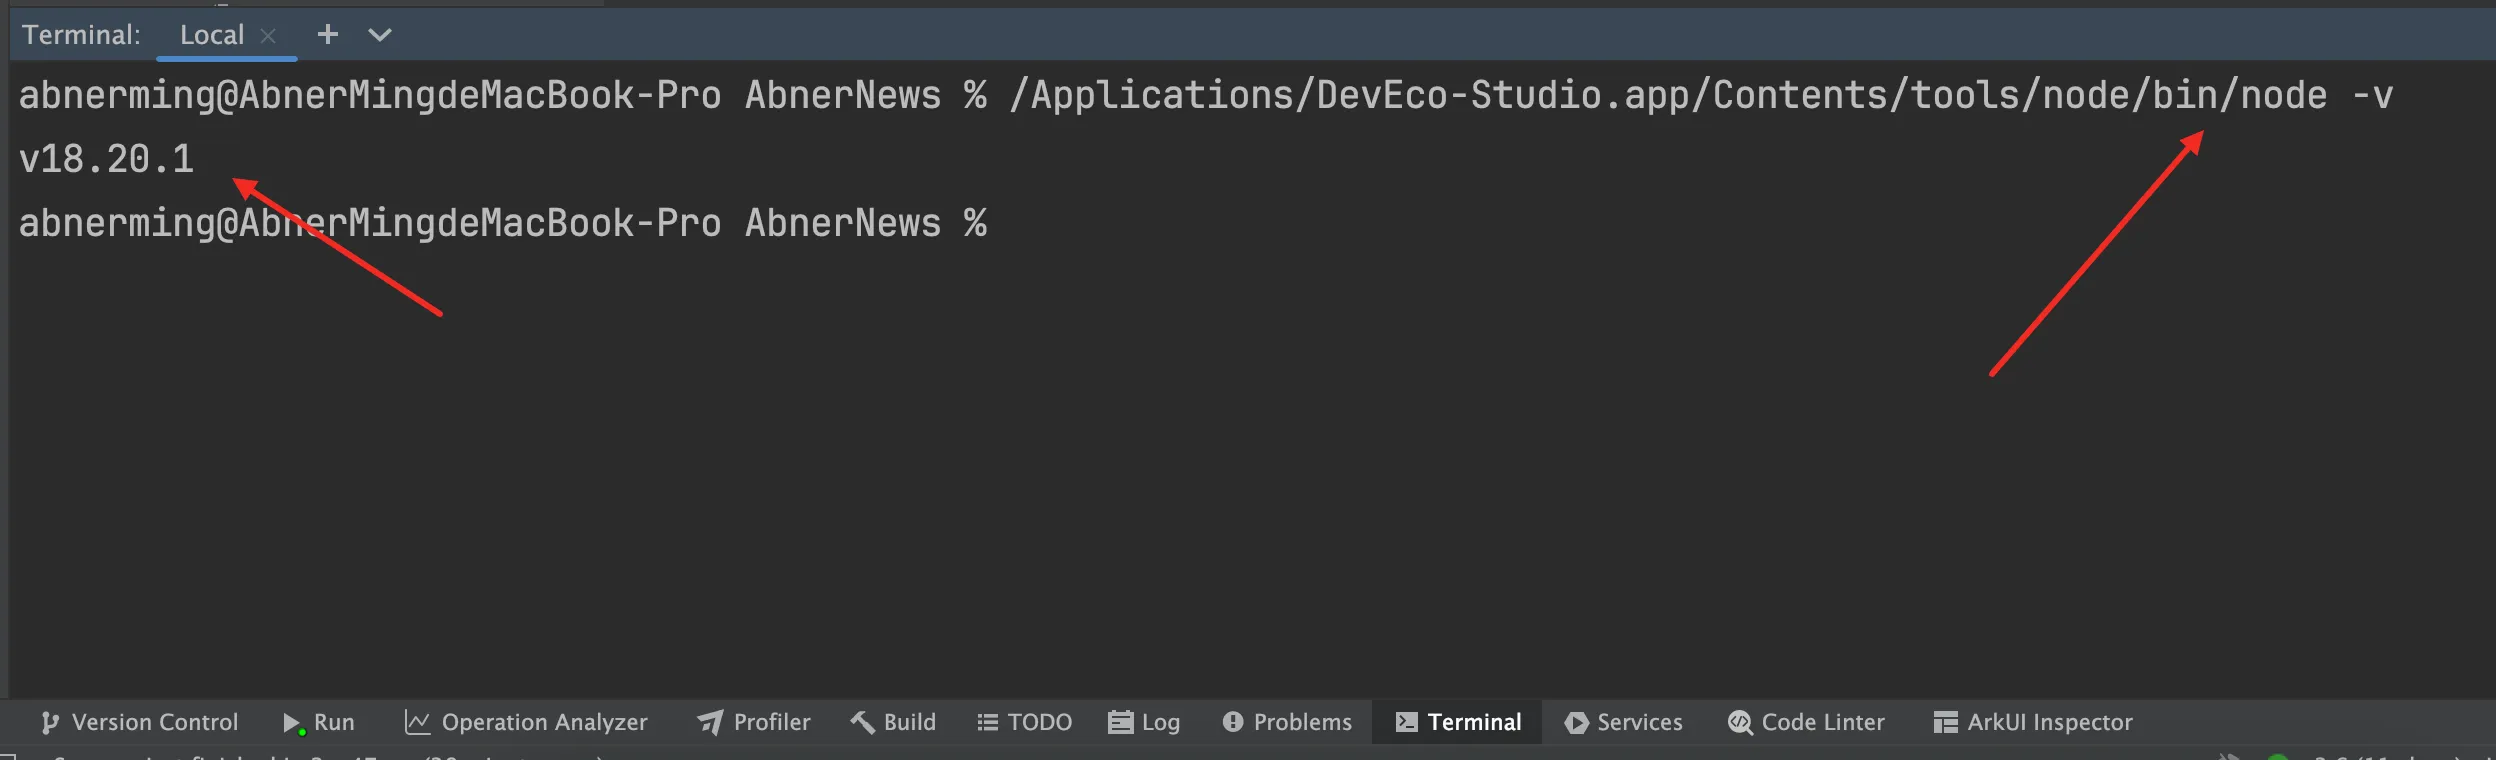Open the Log tool window

click(x=1145, y=722)
